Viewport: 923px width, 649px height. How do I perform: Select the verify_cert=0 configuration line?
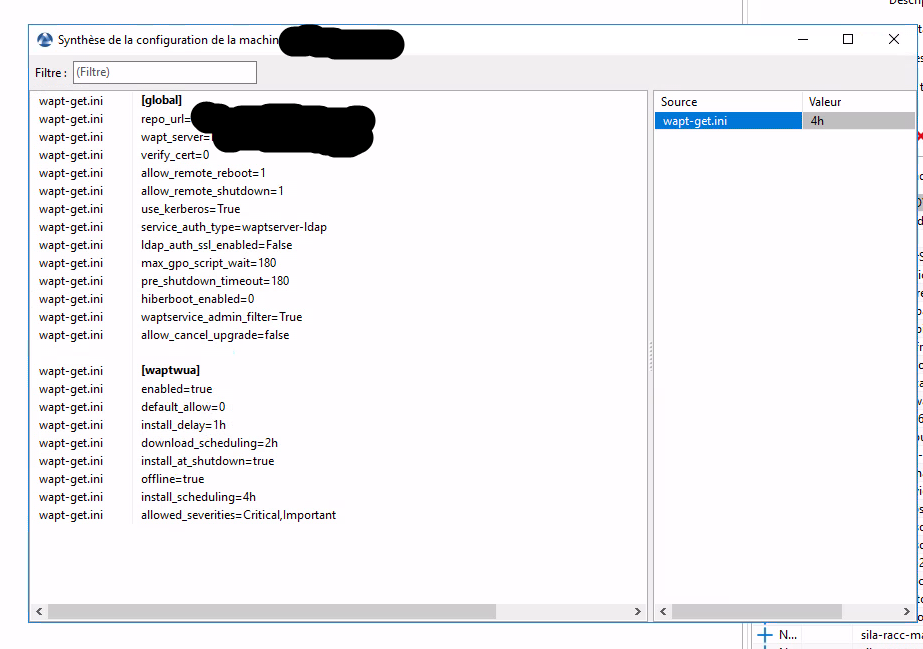pos(180,154)
